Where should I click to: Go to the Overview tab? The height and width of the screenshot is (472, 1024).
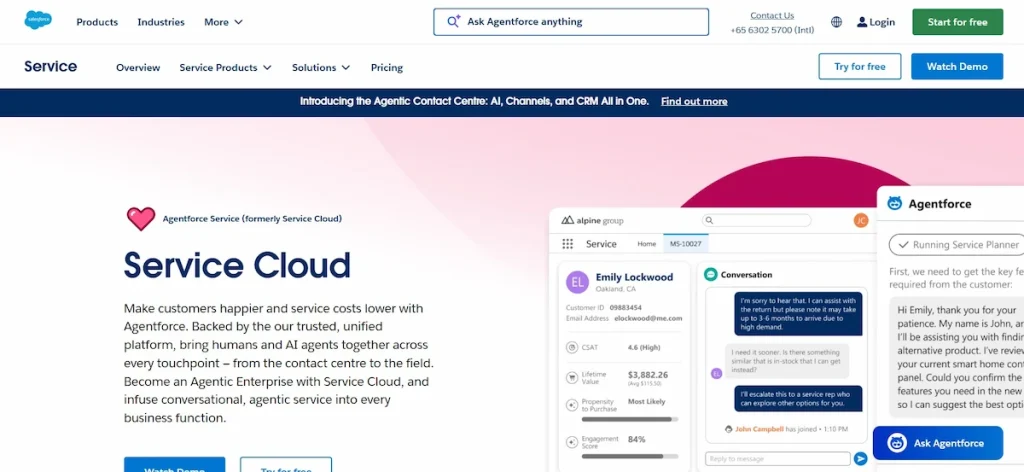[138, 67]
